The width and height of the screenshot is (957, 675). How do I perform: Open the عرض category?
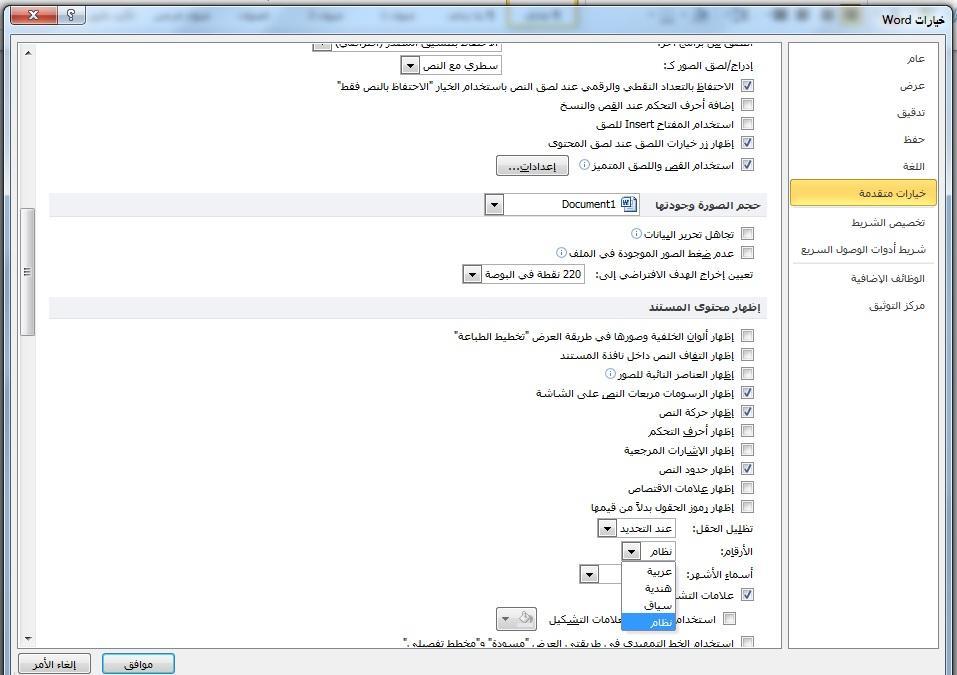pos(863,85)
